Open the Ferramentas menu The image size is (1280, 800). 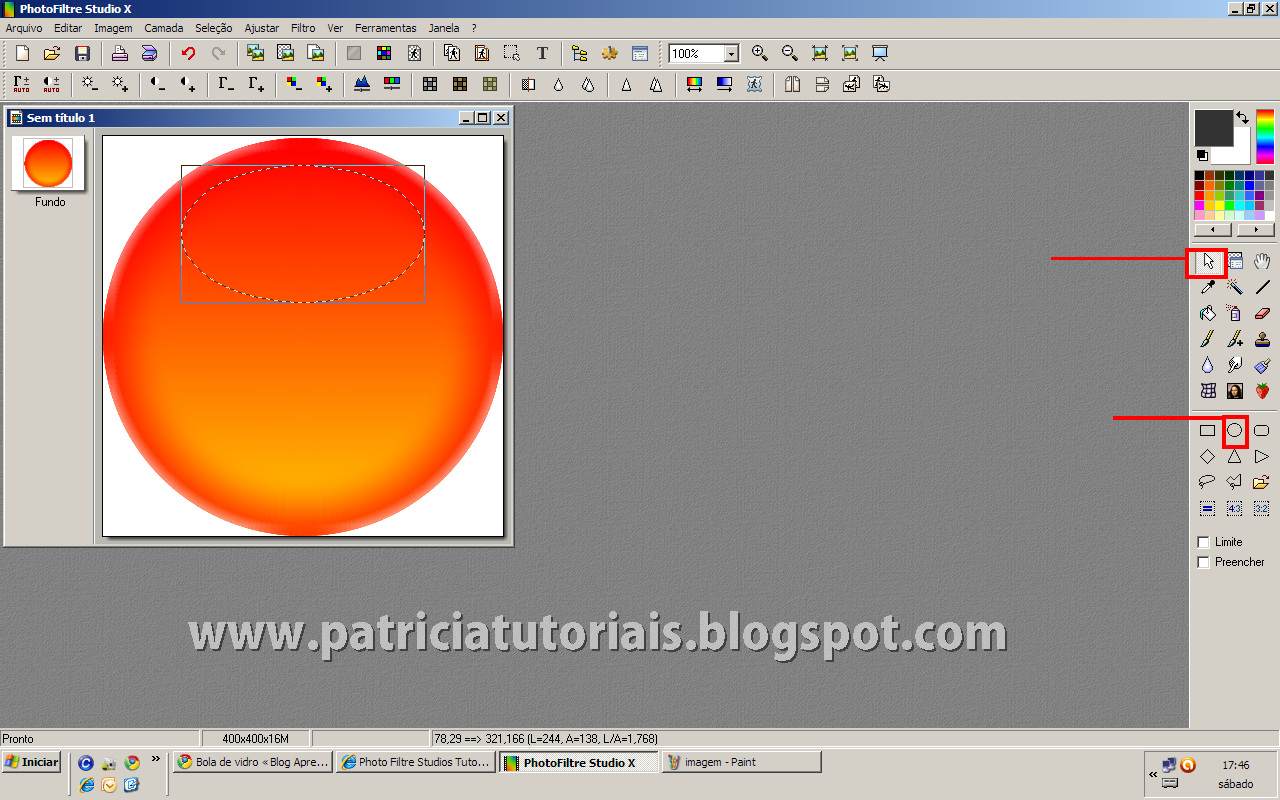coord(384,28)
